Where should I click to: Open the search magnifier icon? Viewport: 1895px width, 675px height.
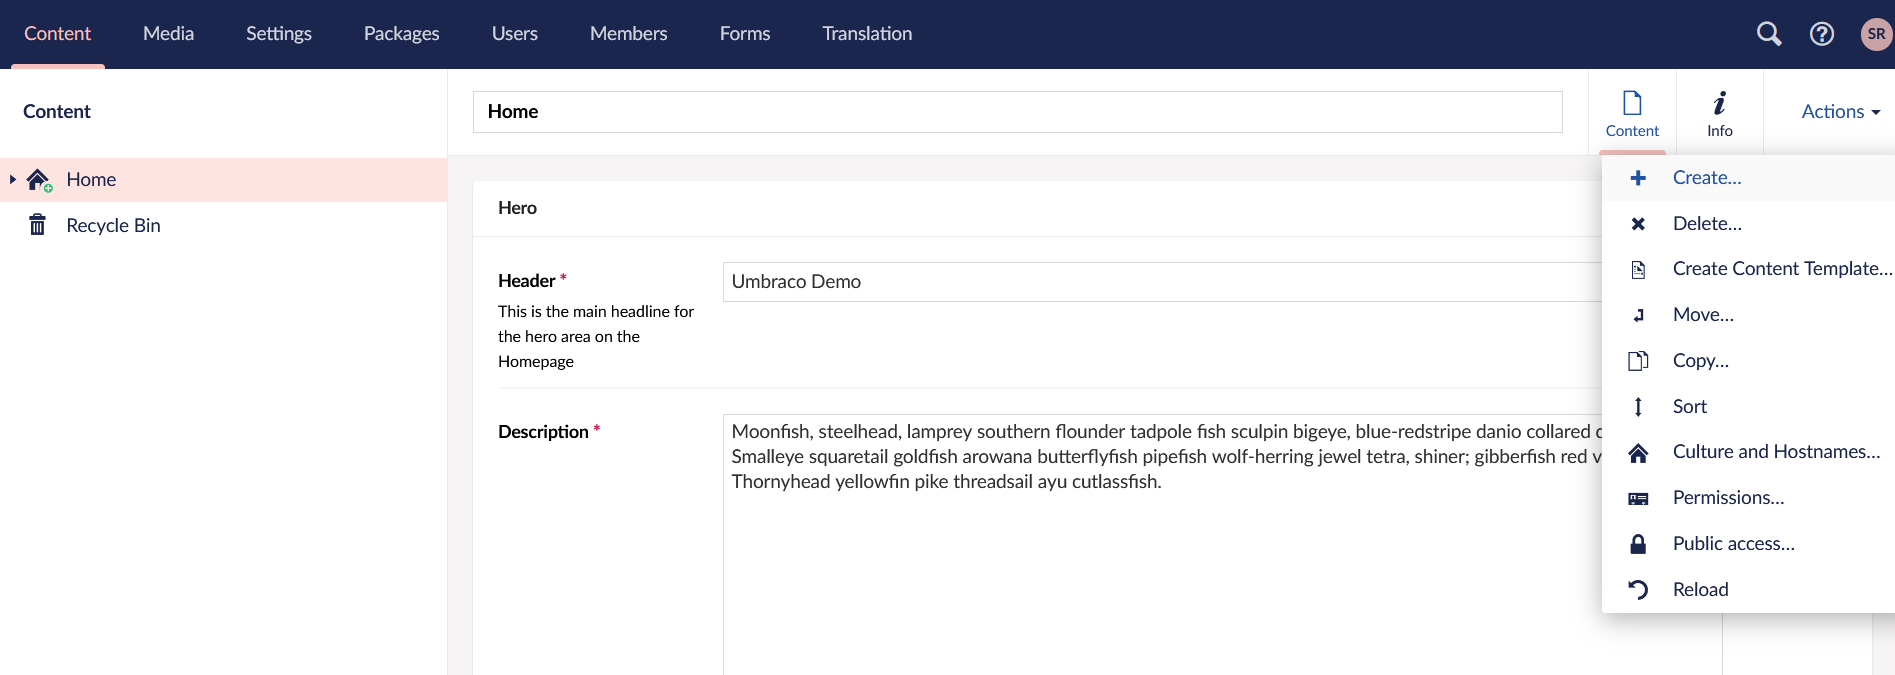coord(1768,34)
